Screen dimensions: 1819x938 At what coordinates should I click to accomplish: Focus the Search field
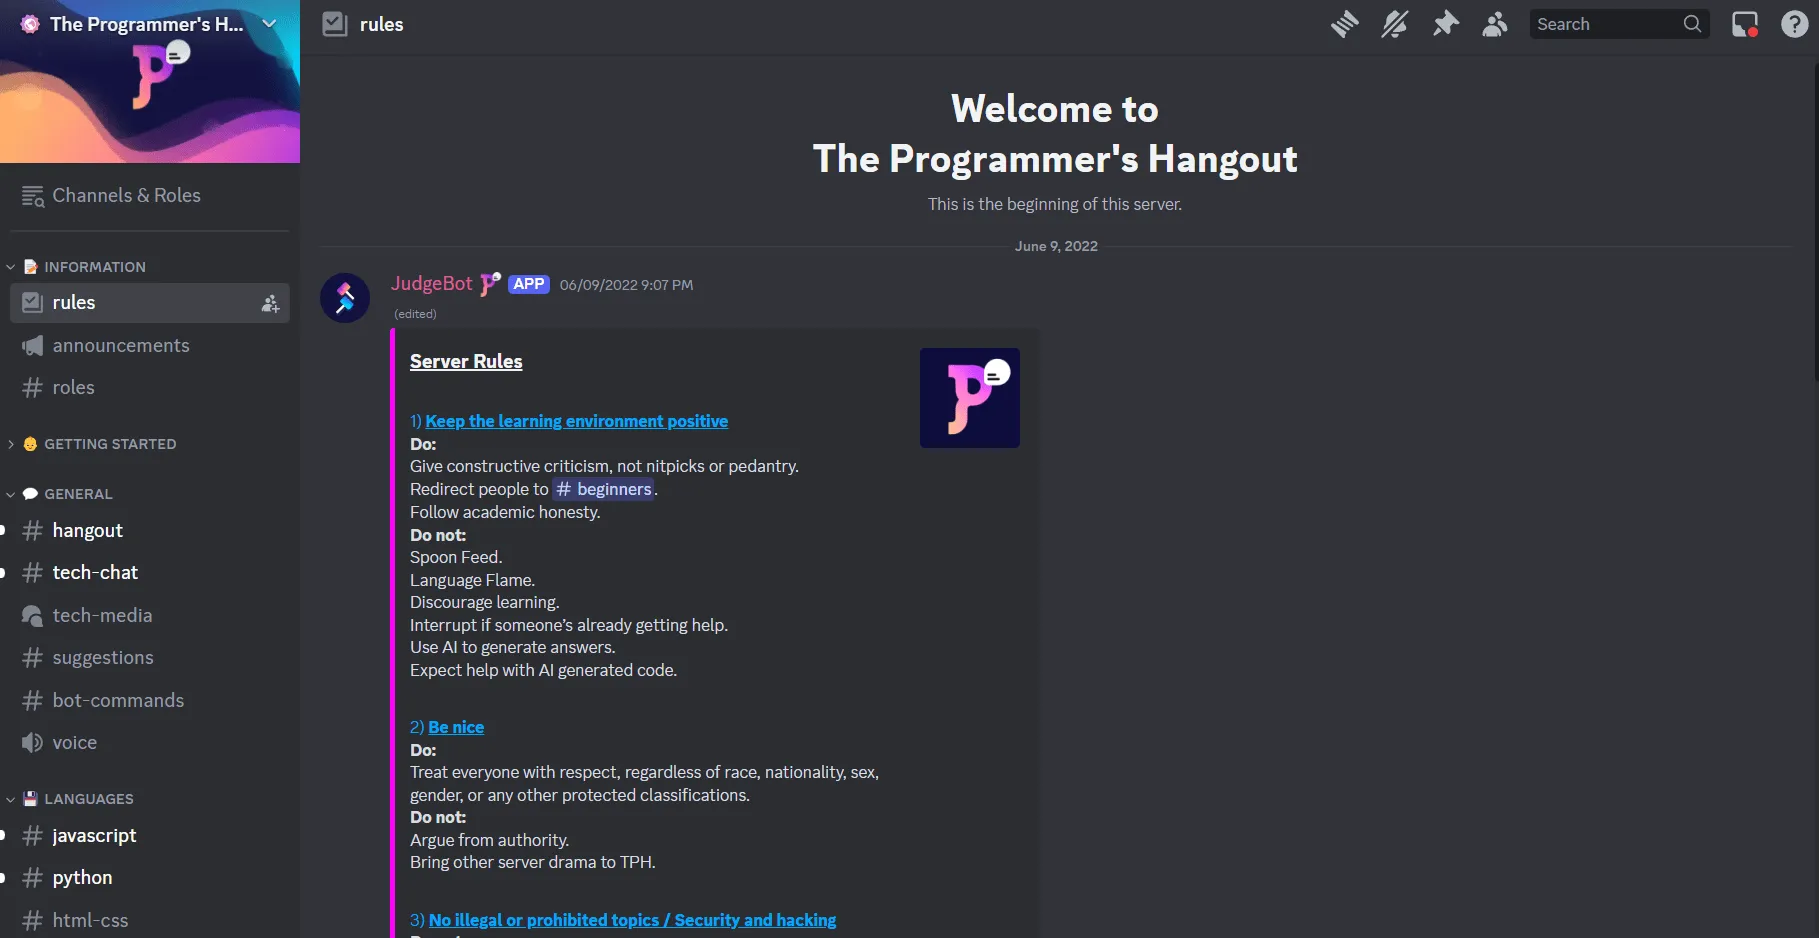coord(1619,24)
